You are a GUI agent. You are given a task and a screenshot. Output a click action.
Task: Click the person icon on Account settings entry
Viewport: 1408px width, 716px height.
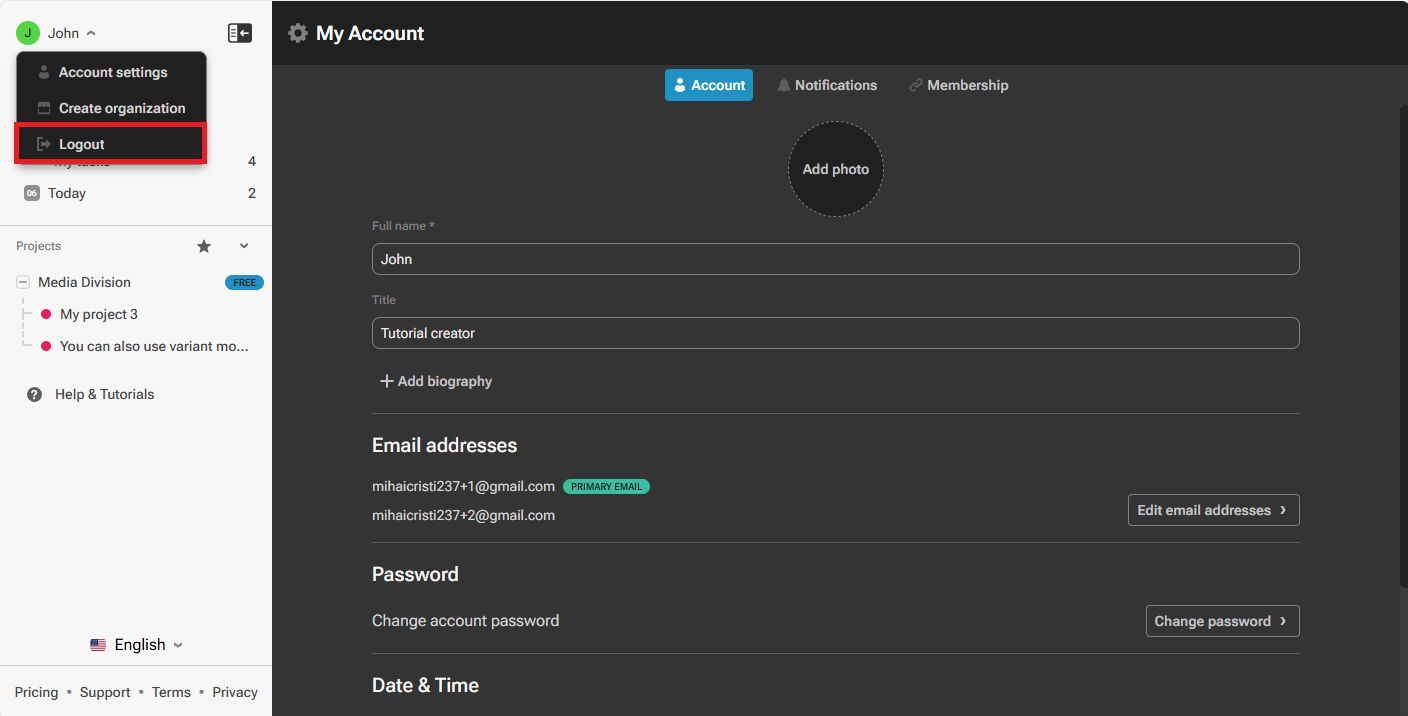coord(42,71)
